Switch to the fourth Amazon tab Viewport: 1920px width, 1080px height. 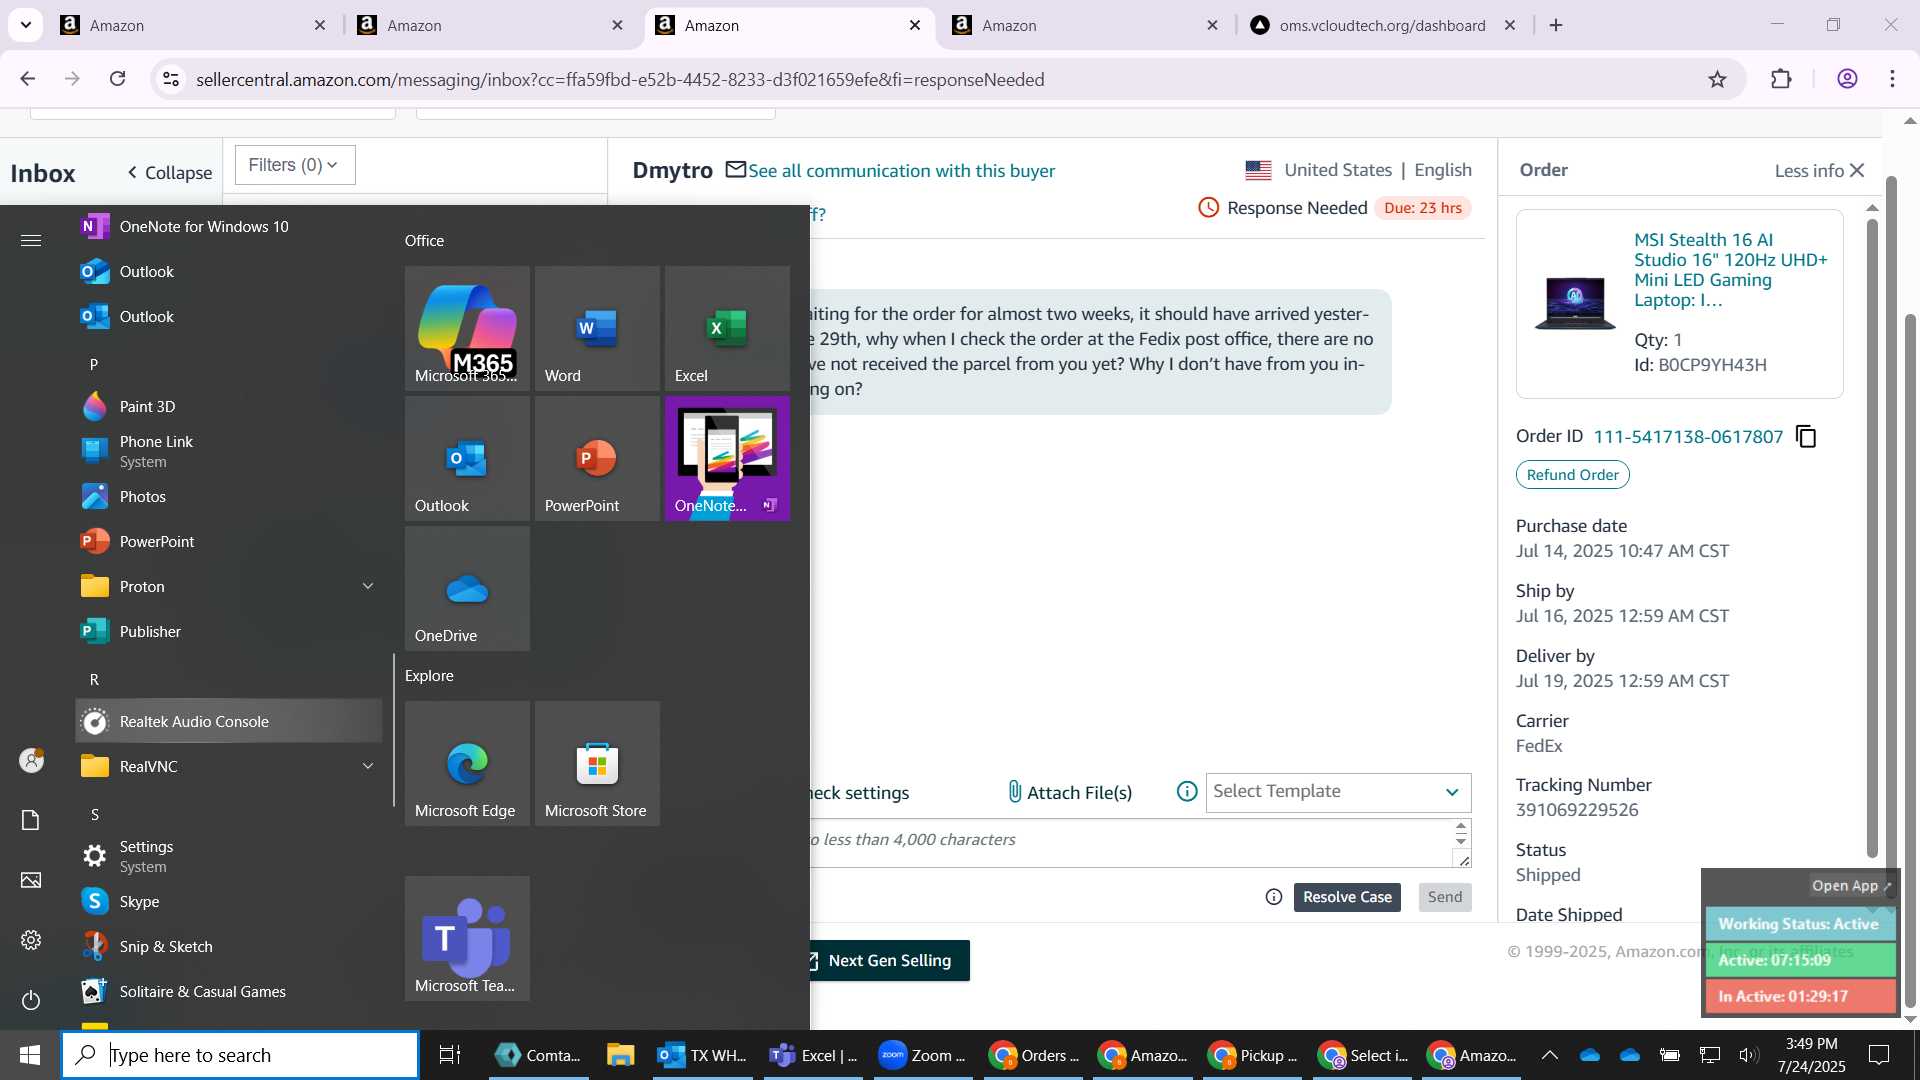pos(1086,26)
